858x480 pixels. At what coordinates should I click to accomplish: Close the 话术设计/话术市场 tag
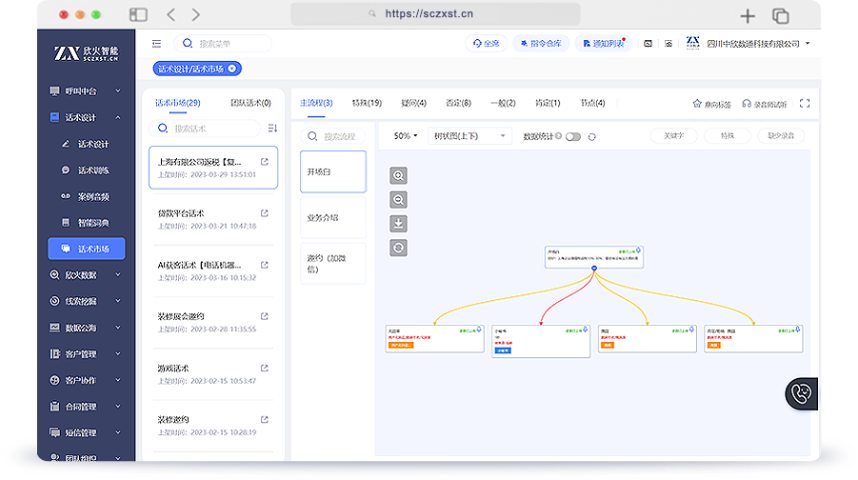(x=232, y=68)
